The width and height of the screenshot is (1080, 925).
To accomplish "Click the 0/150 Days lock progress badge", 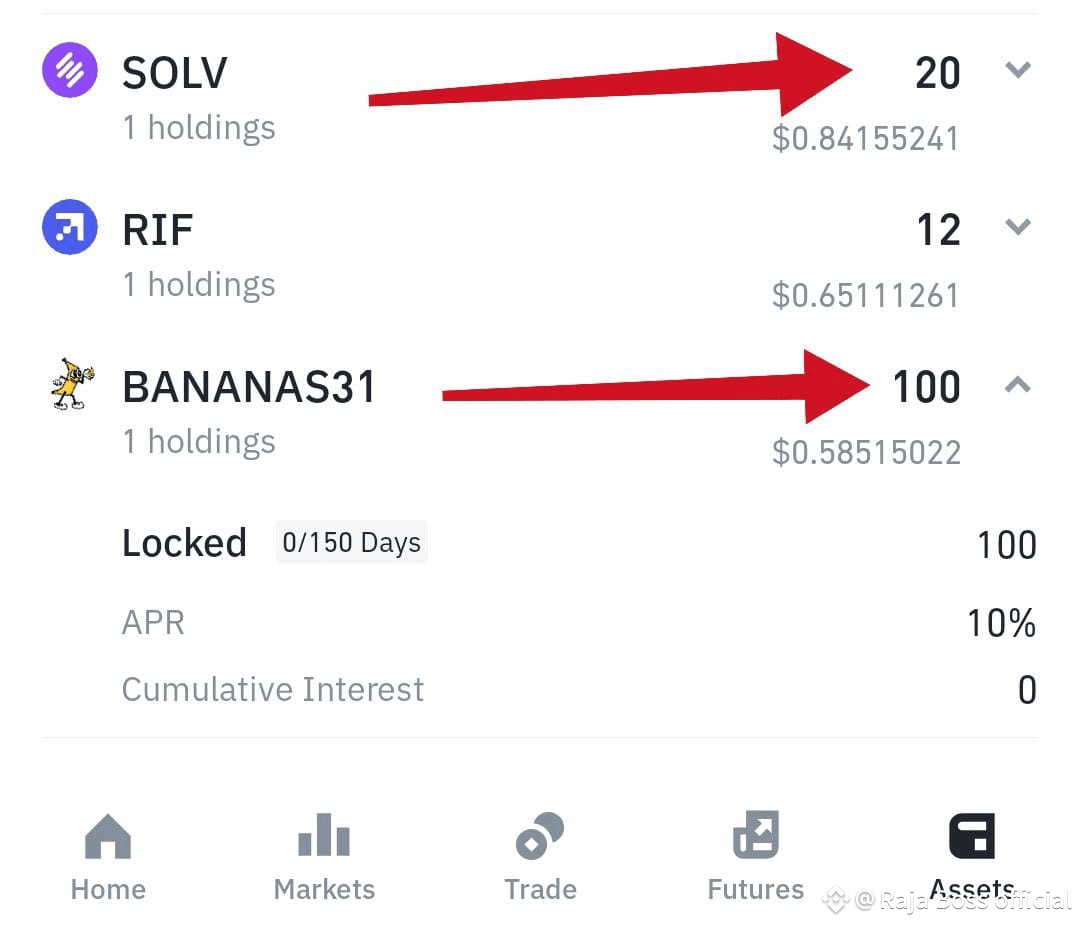I will [351, 542].
